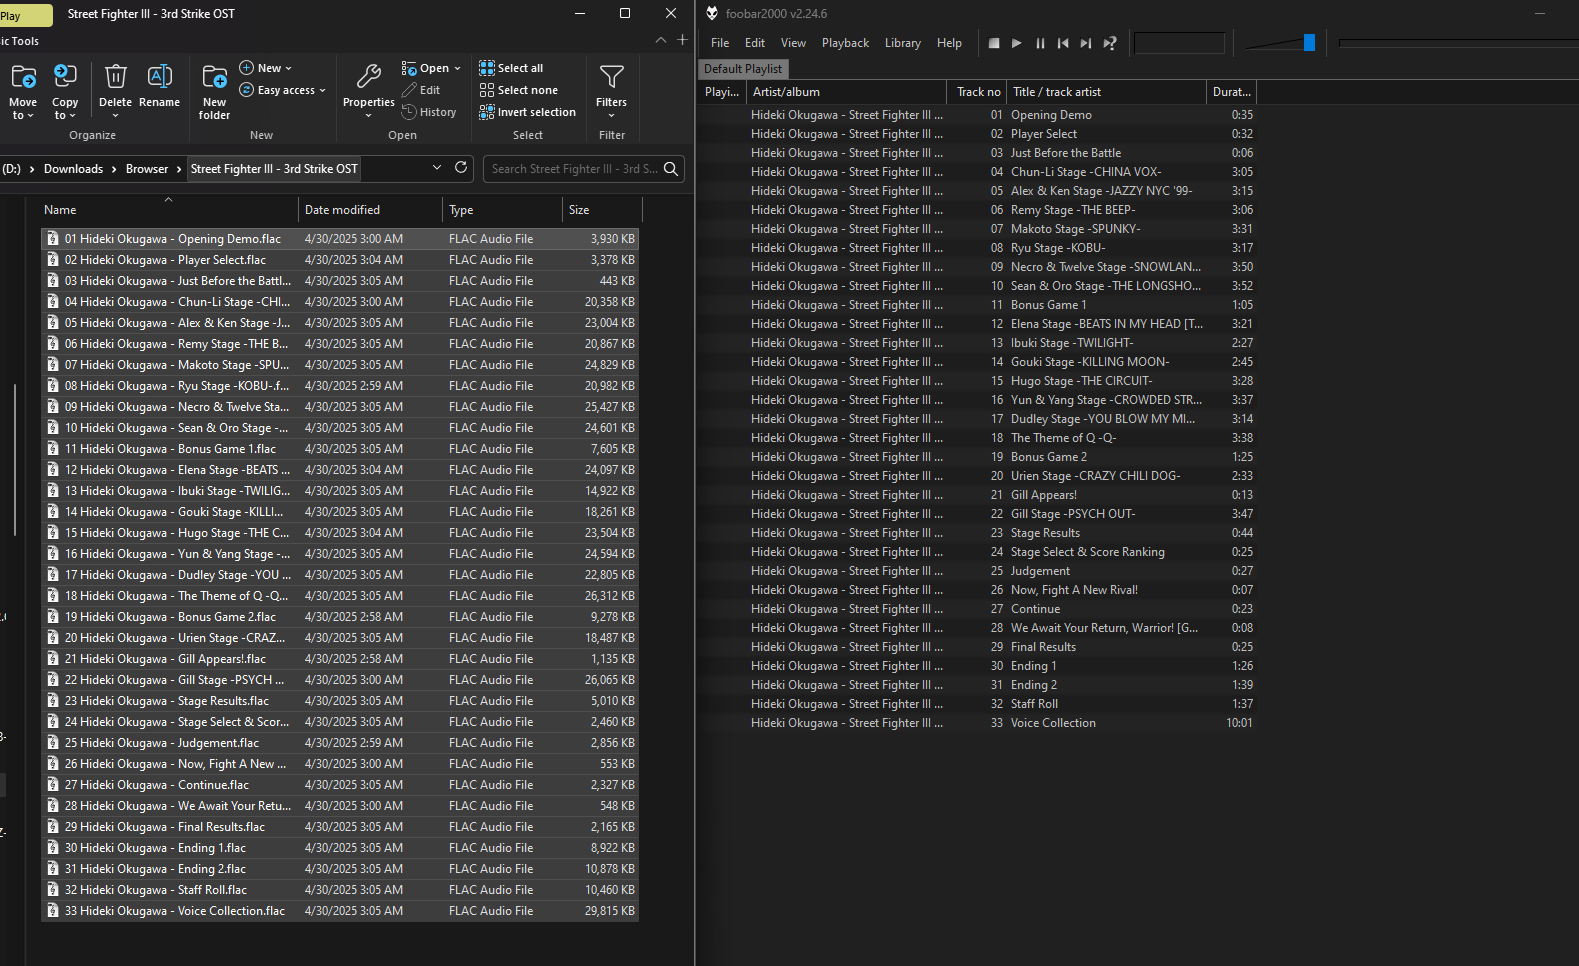
Task: Open the File menu in foobar2000
Action: (720, 43)
